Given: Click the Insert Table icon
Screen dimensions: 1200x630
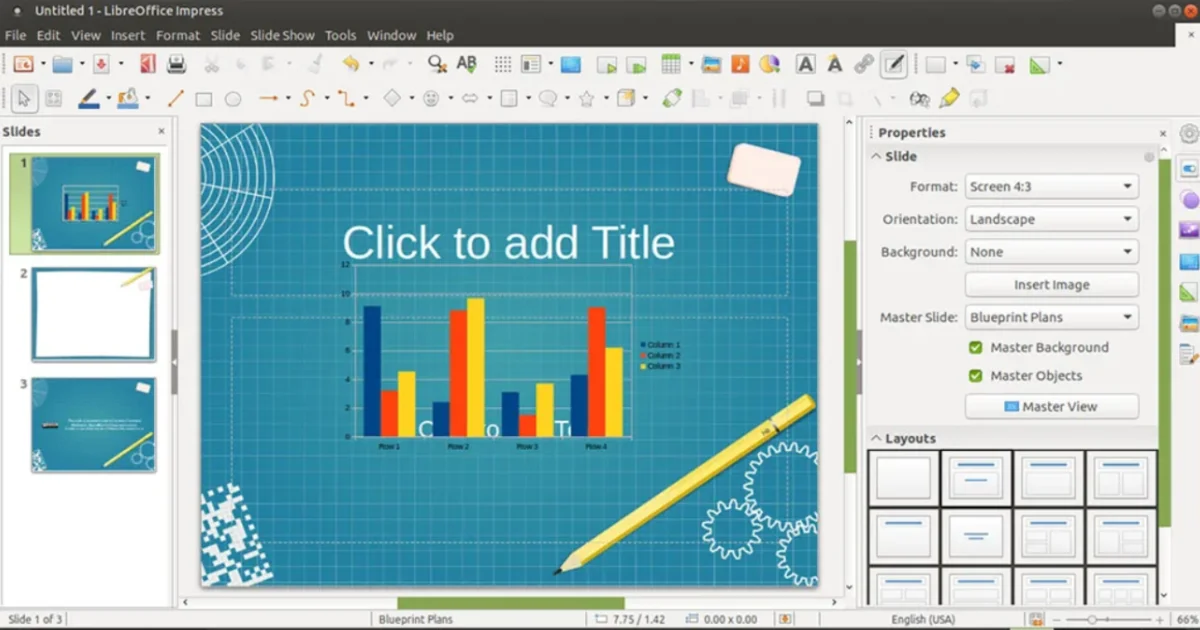Looking at the screenshot, I should click(x=671, y=65).
